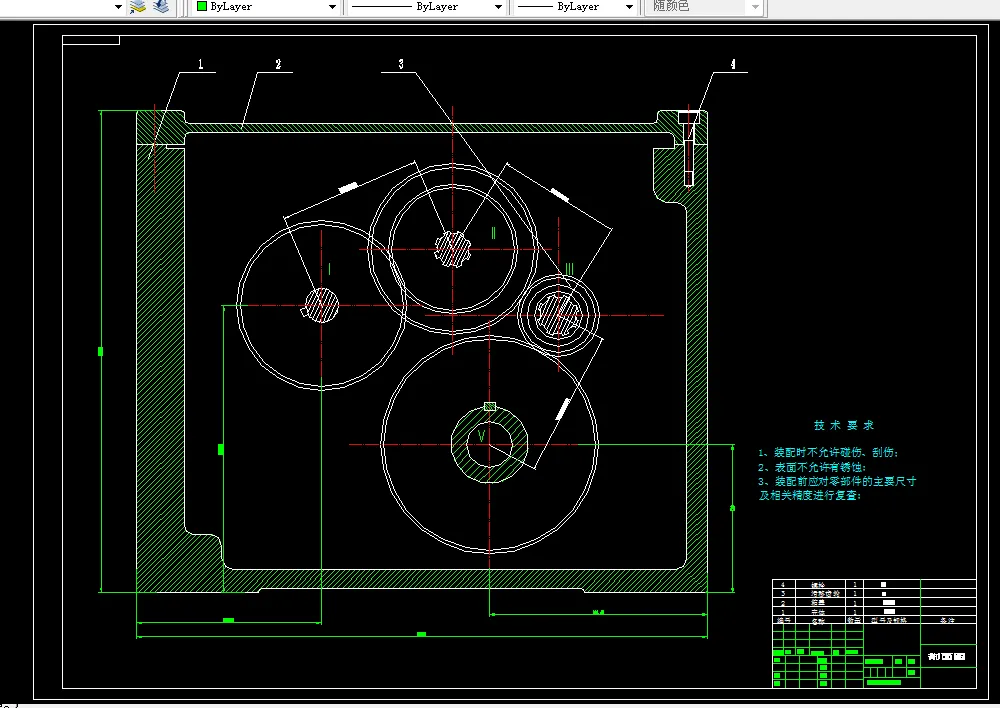The width and height of the screenshot is (1000, 708).
Task: Click the hatched shaft of gear I
Action: pos(321,305)
